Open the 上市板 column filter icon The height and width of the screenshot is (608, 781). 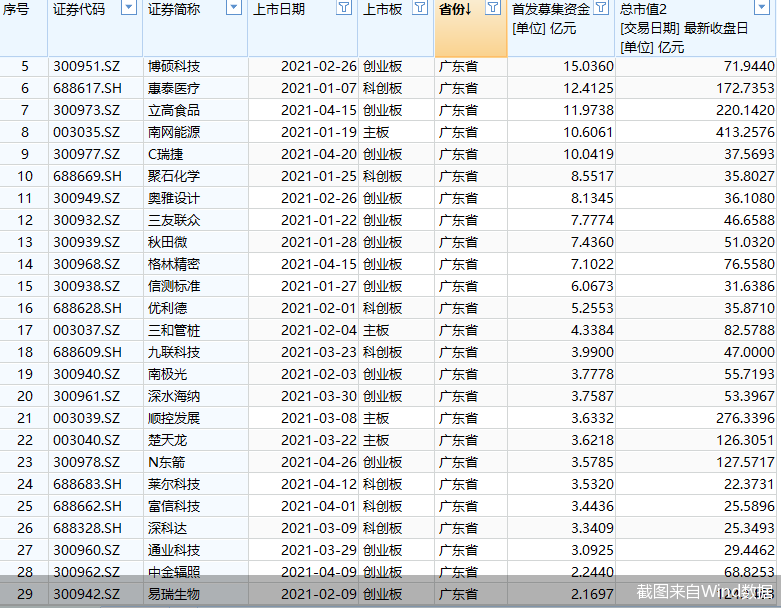(x=420, y=8)
